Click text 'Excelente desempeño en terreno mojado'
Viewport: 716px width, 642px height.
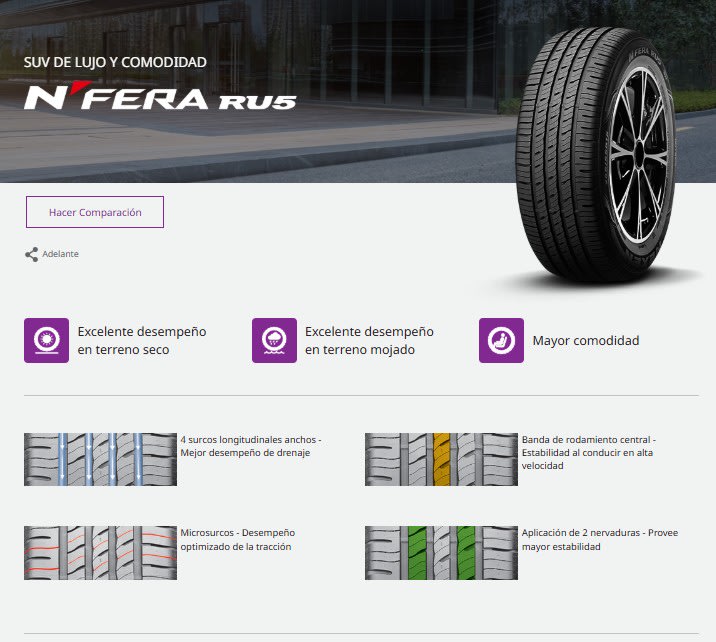pos(369,341)
